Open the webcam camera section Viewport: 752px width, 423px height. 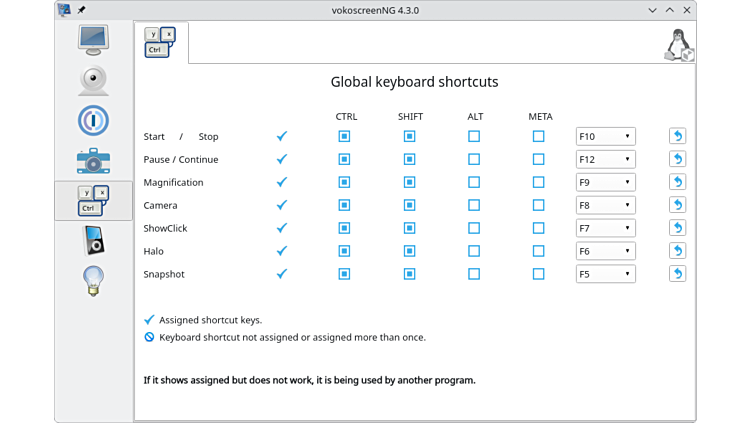point(93,80)
